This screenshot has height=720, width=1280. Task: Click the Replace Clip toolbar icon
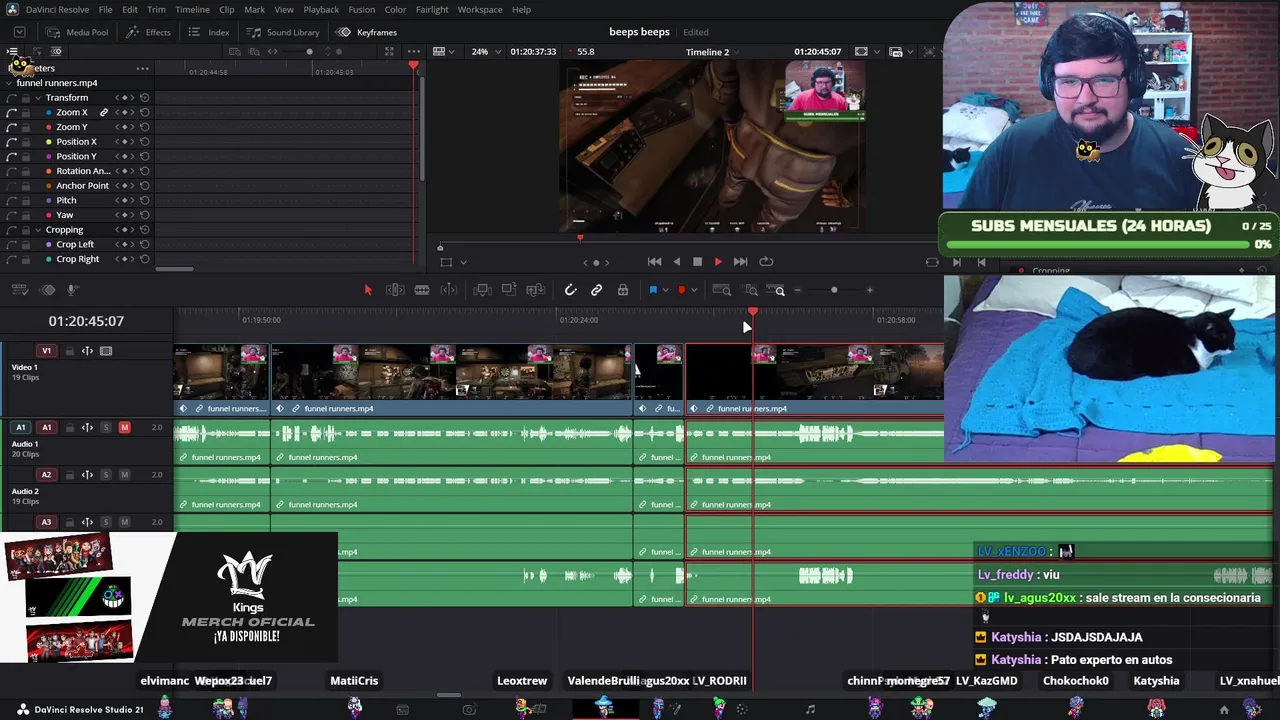(536, 290)
